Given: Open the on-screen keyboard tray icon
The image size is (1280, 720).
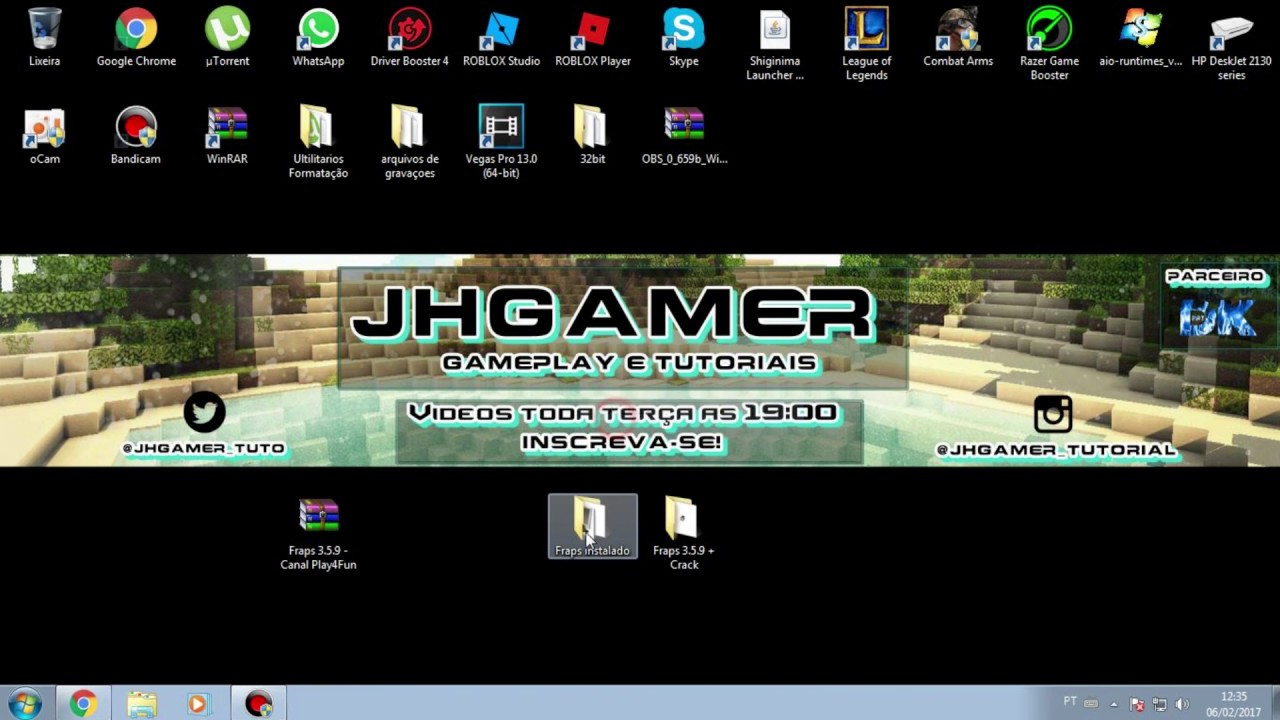Looking at the screenshot, I should 1091,704.
